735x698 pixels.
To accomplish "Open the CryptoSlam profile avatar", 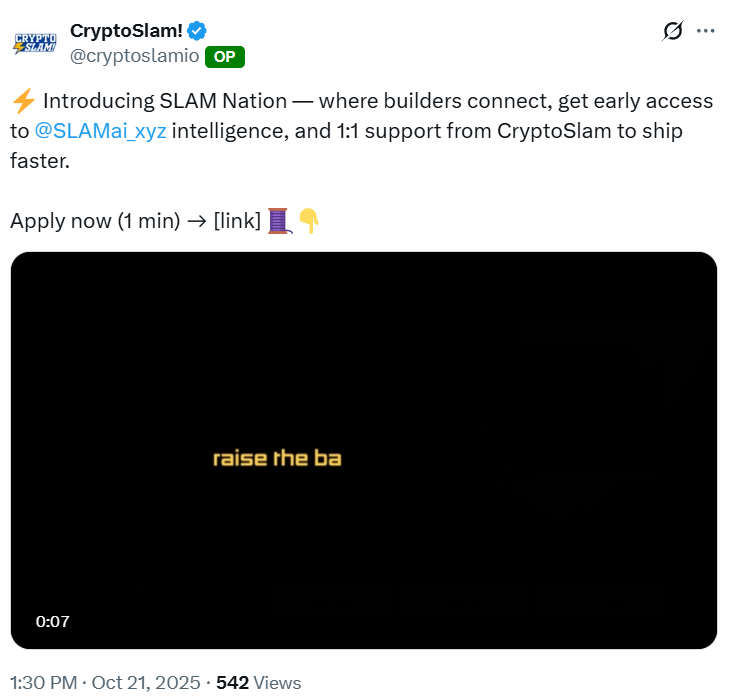I will coord(34,42).
